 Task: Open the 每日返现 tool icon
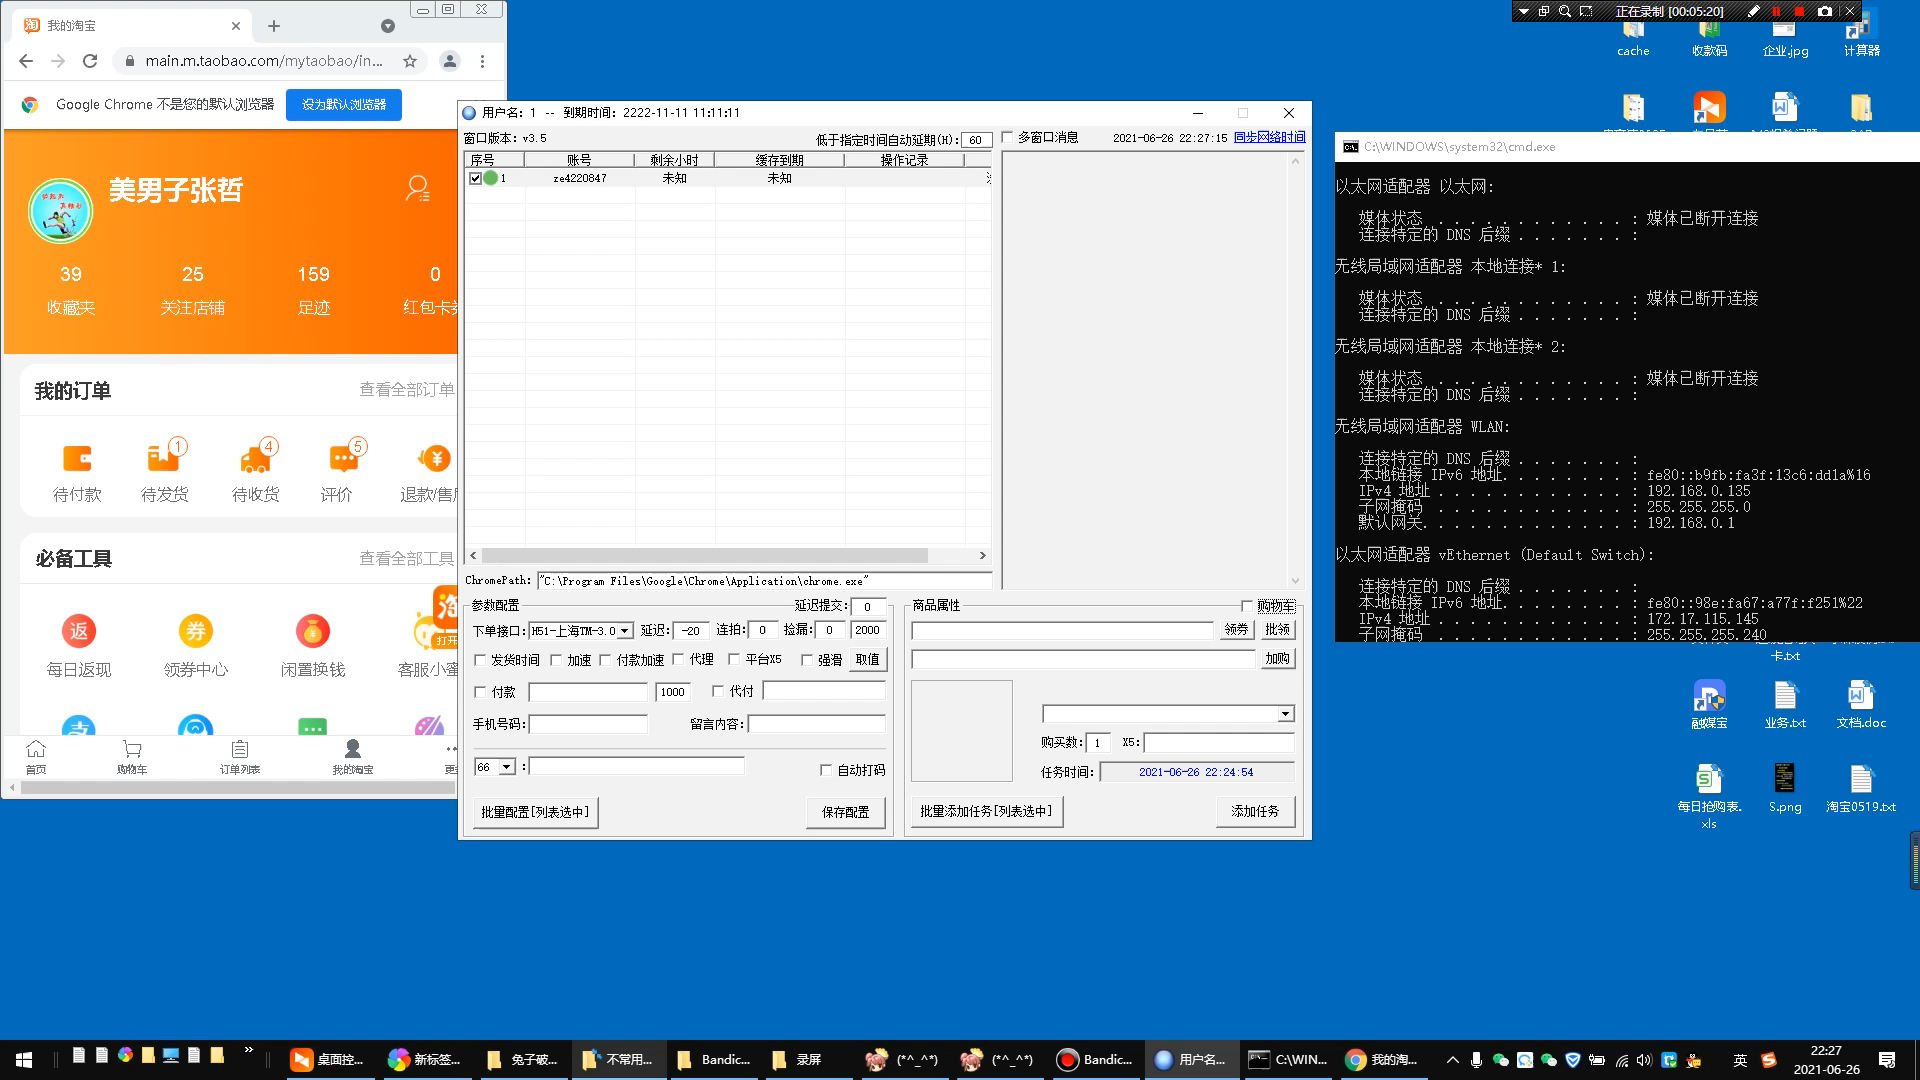(79, 631)
